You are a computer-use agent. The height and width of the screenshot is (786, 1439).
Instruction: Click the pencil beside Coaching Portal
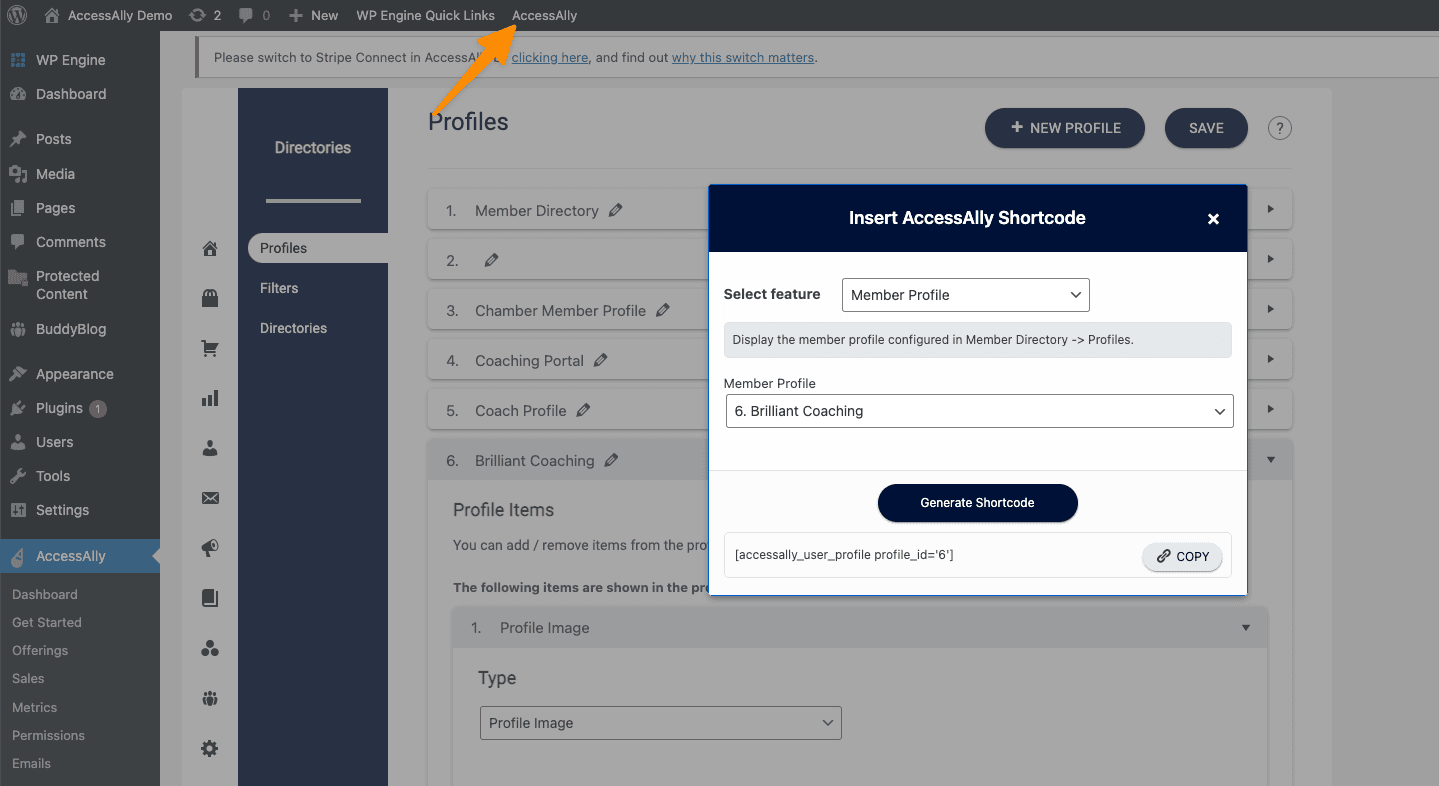[601, 360]
